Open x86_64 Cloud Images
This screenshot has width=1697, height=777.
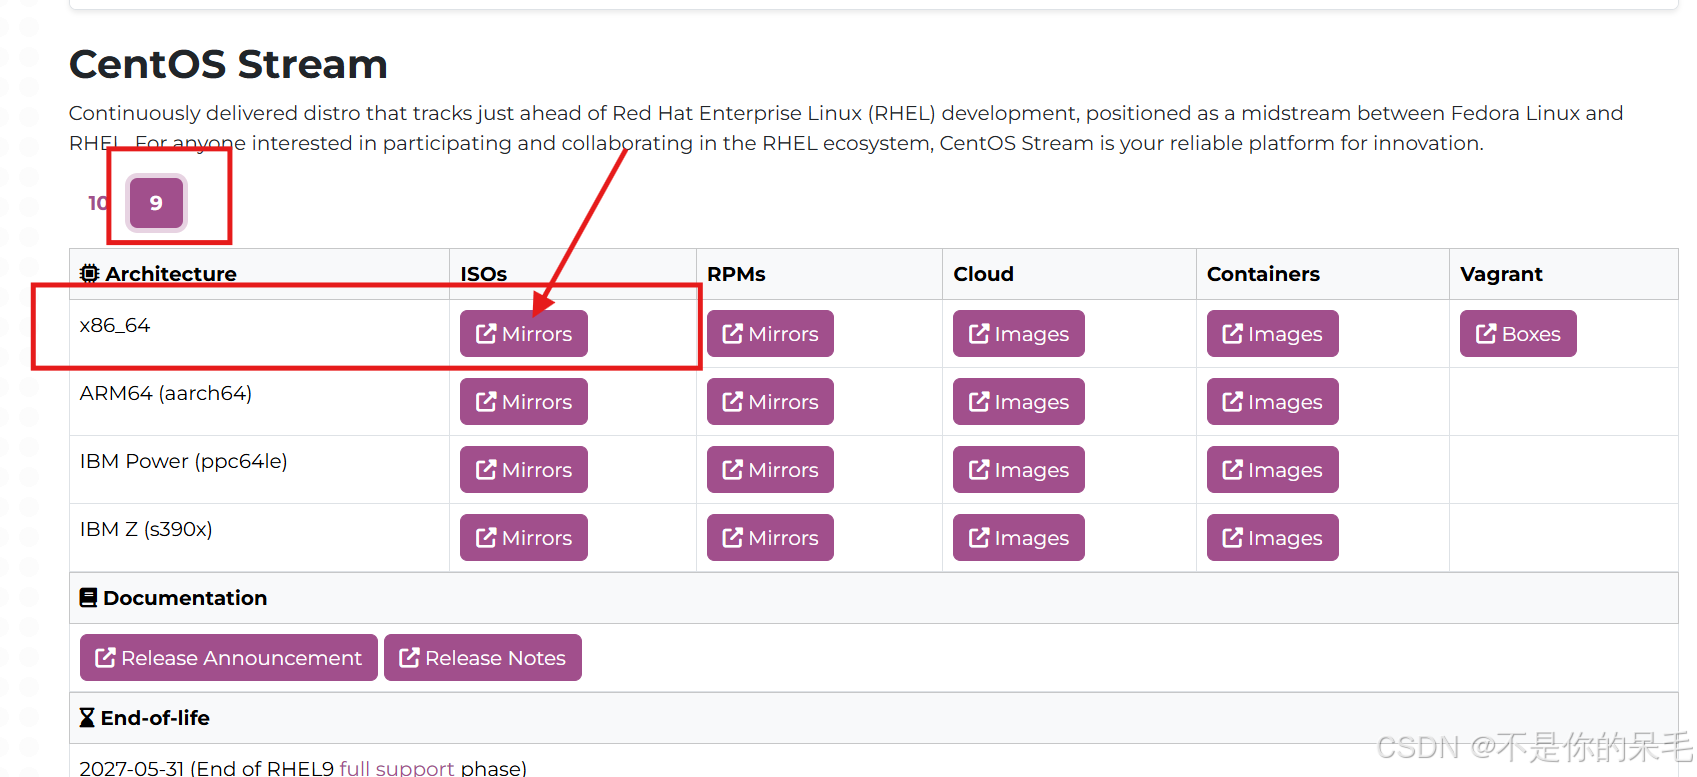pos(1019,334)
